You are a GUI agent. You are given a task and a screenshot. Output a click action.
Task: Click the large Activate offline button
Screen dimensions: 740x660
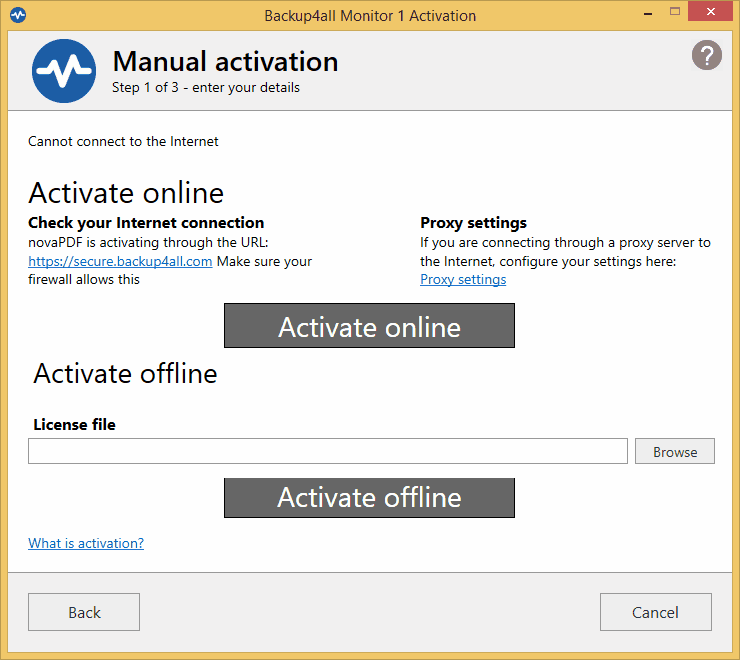point(369,498)
